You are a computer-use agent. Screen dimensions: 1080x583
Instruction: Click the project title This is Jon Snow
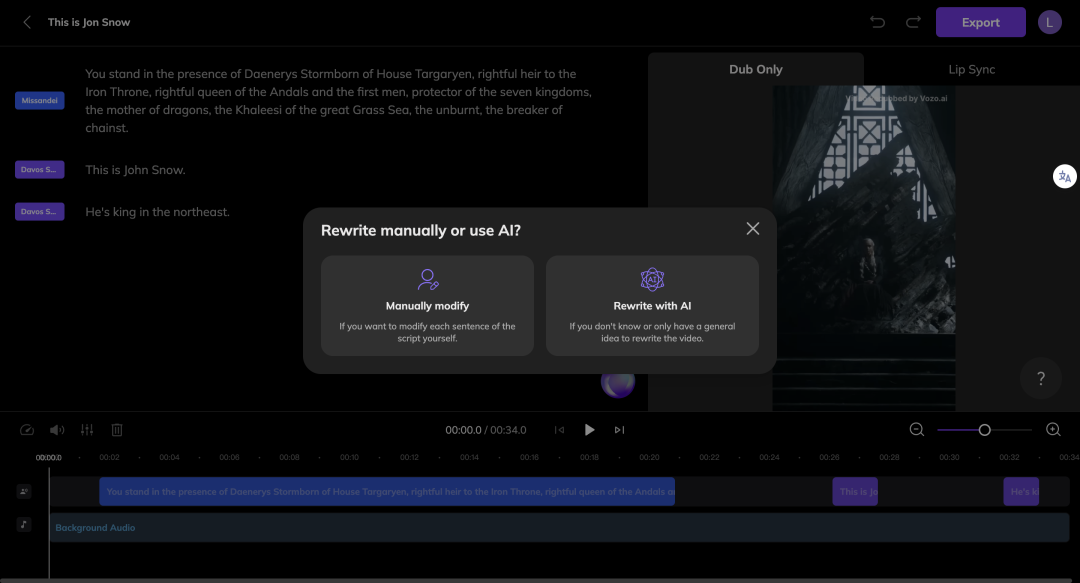89,22
